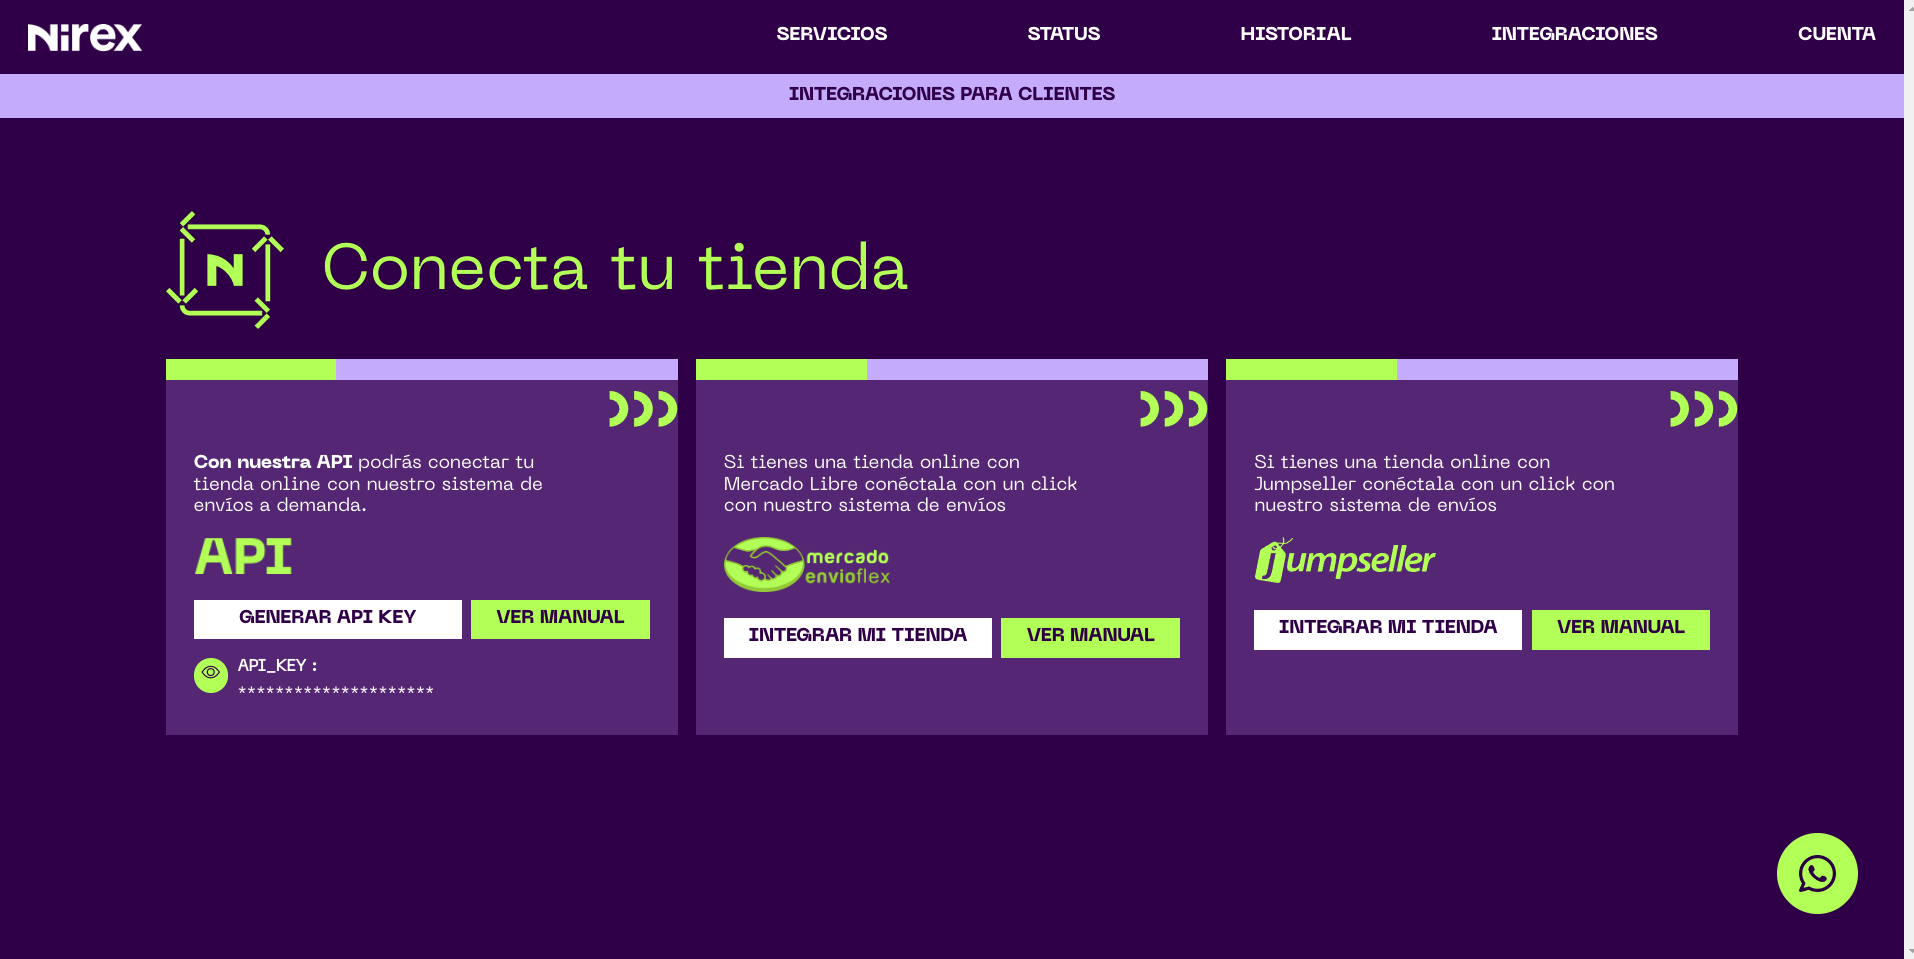Click the masked API_KEY asterisks field
The height and width of the screenshot is (959, 1914).
(336, 691)
